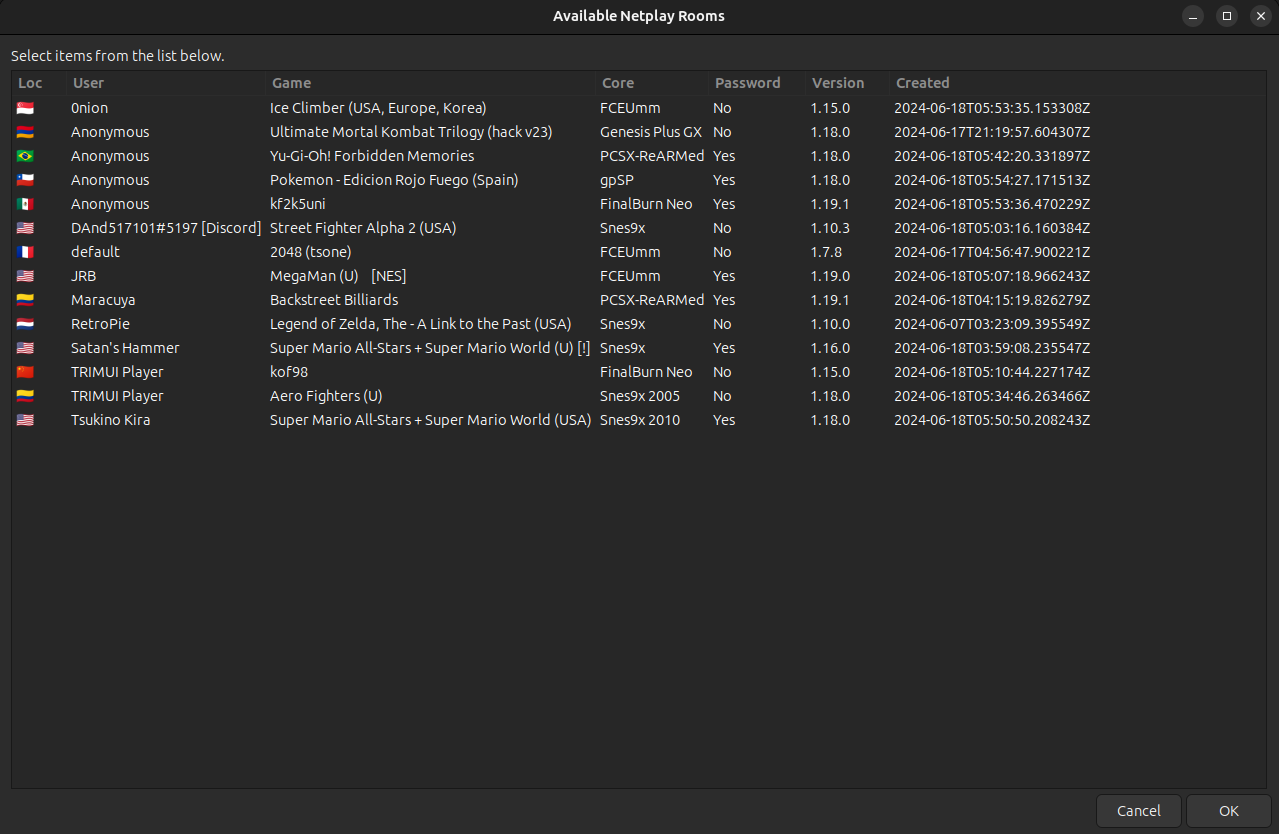
Task: Click the flag icon next to user default
Action: pyautogui.click(x=25, y=252)
